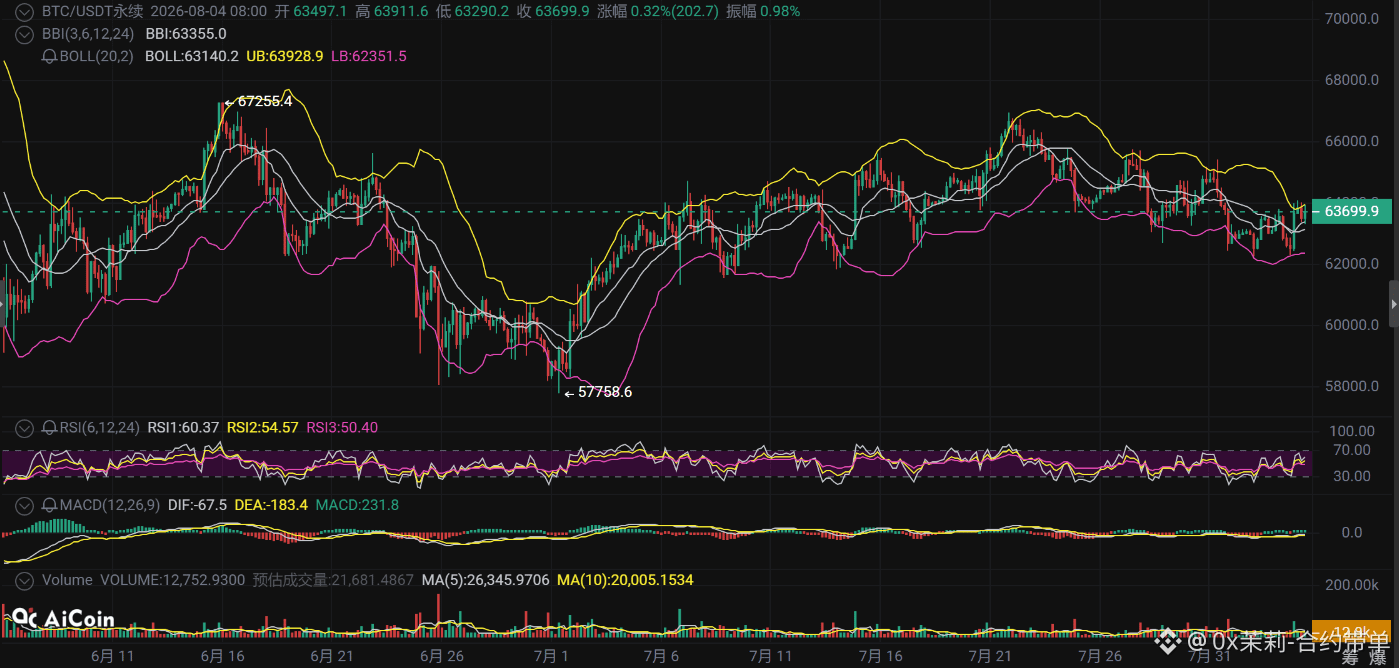Image resolution: width=1399 pixels, height=668 pixels.
Task: Open RSI(6,12,24) indicator settings label
Action: (x=100, y=428)
